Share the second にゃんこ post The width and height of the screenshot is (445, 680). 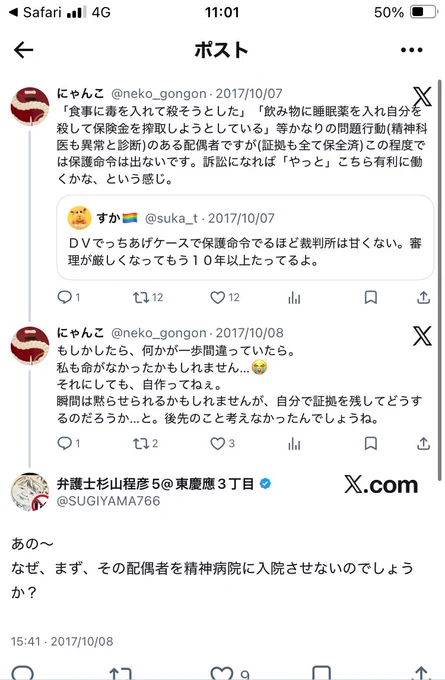tap(423, 444)
